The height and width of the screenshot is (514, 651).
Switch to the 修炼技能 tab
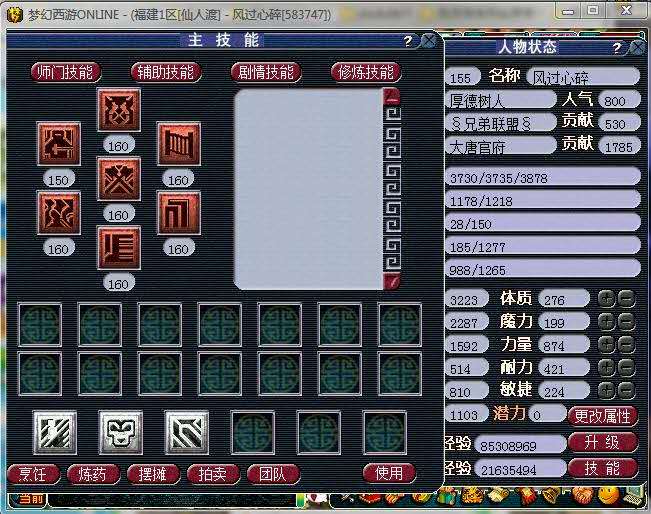click(x=366, y=73)
